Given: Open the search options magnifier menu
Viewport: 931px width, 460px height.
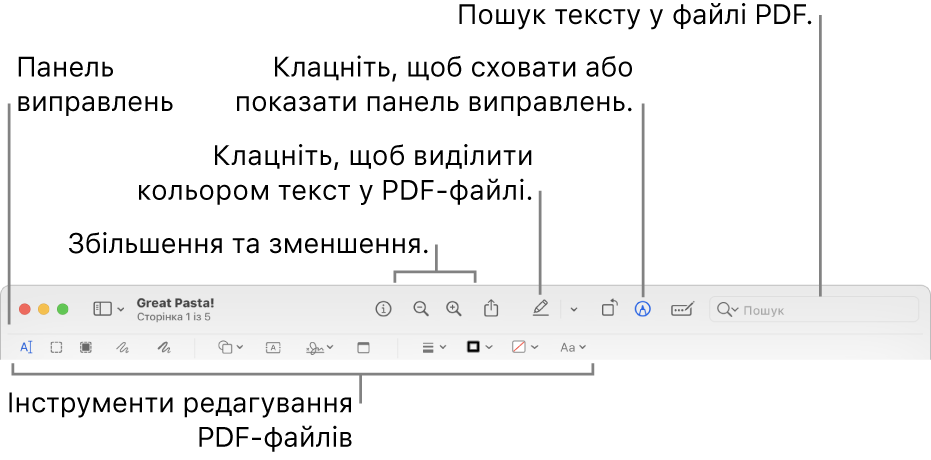Looking at the screenshot, I should [727, 310].
